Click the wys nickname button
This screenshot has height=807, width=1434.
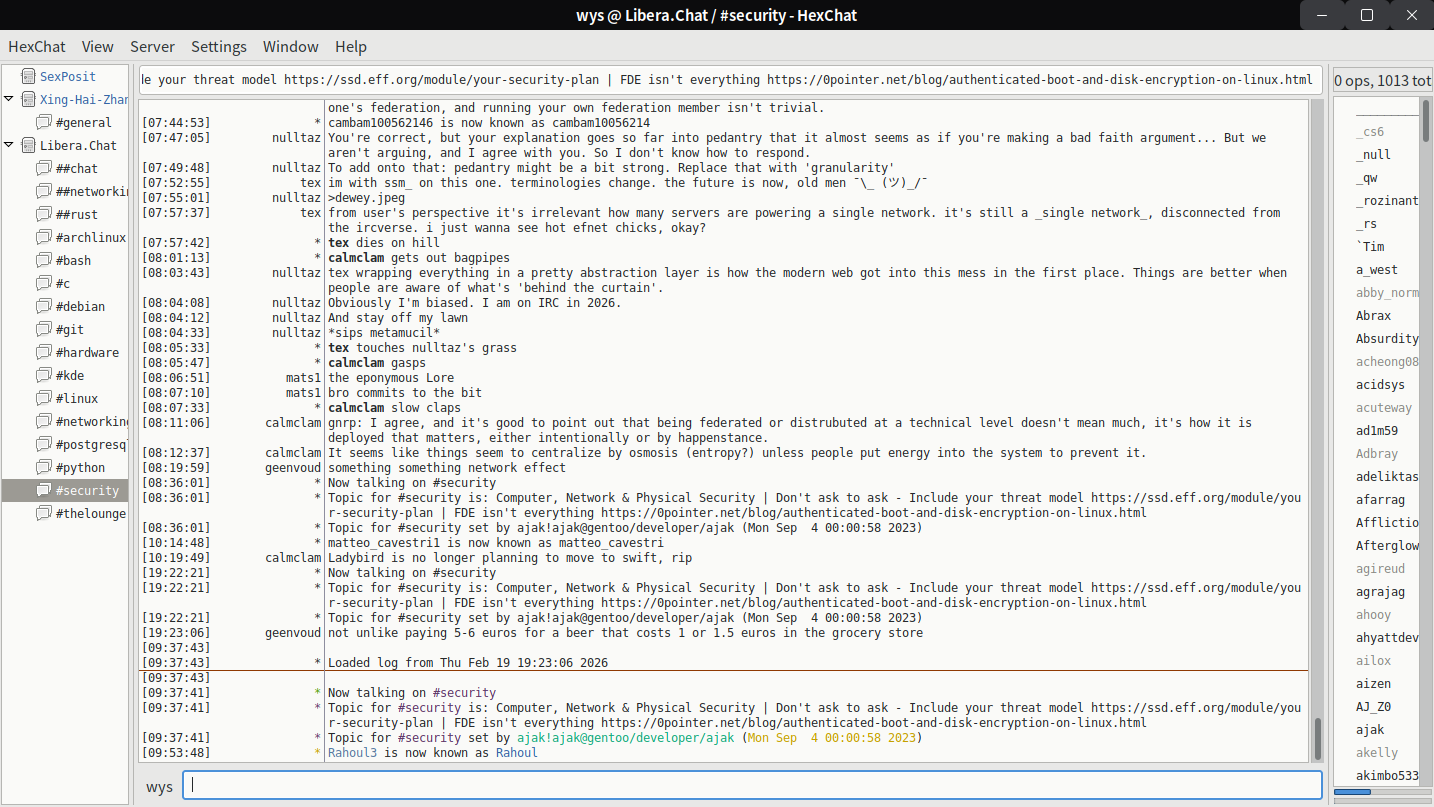(x=159, y=786)
